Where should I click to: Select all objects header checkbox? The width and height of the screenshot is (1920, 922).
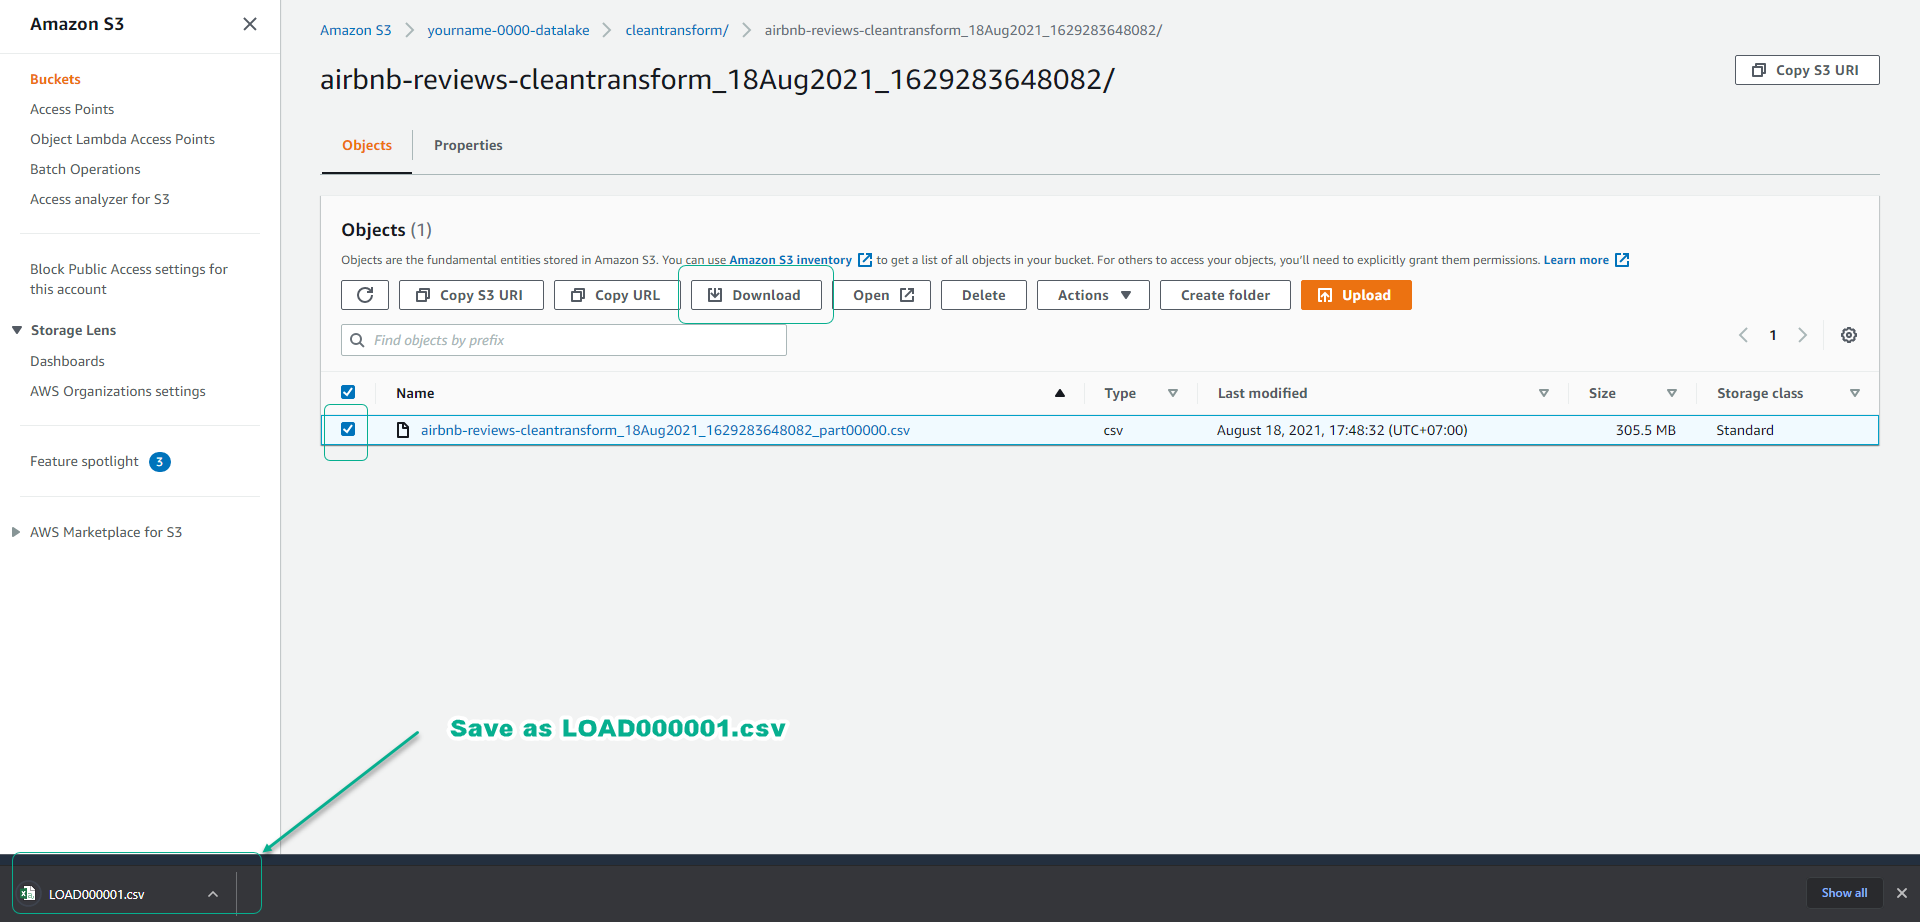tap(348, 392)
